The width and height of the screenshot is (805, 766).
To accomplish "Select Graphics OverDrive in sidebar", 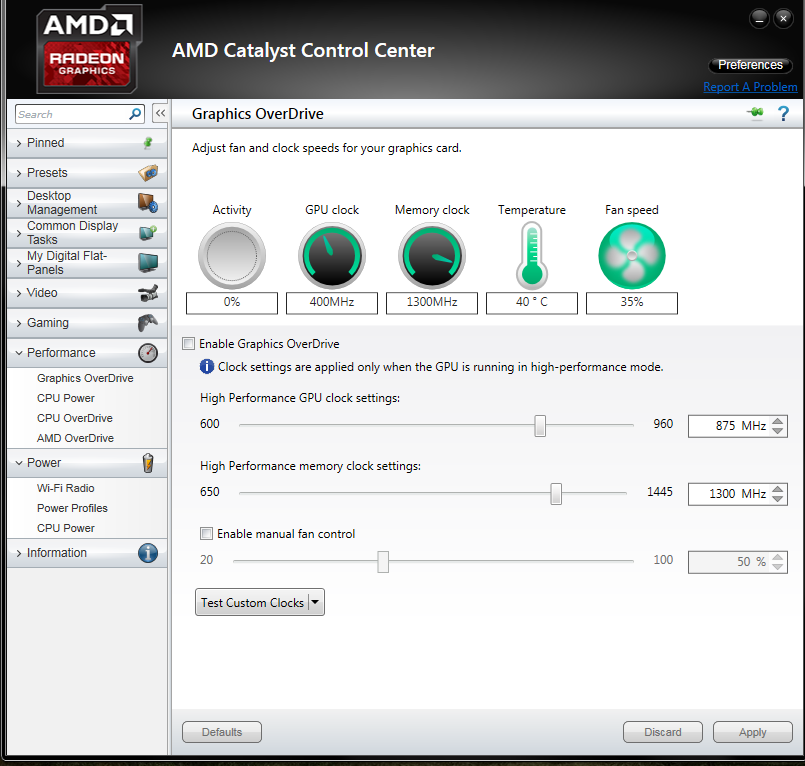I will click(x=85, y=378).
